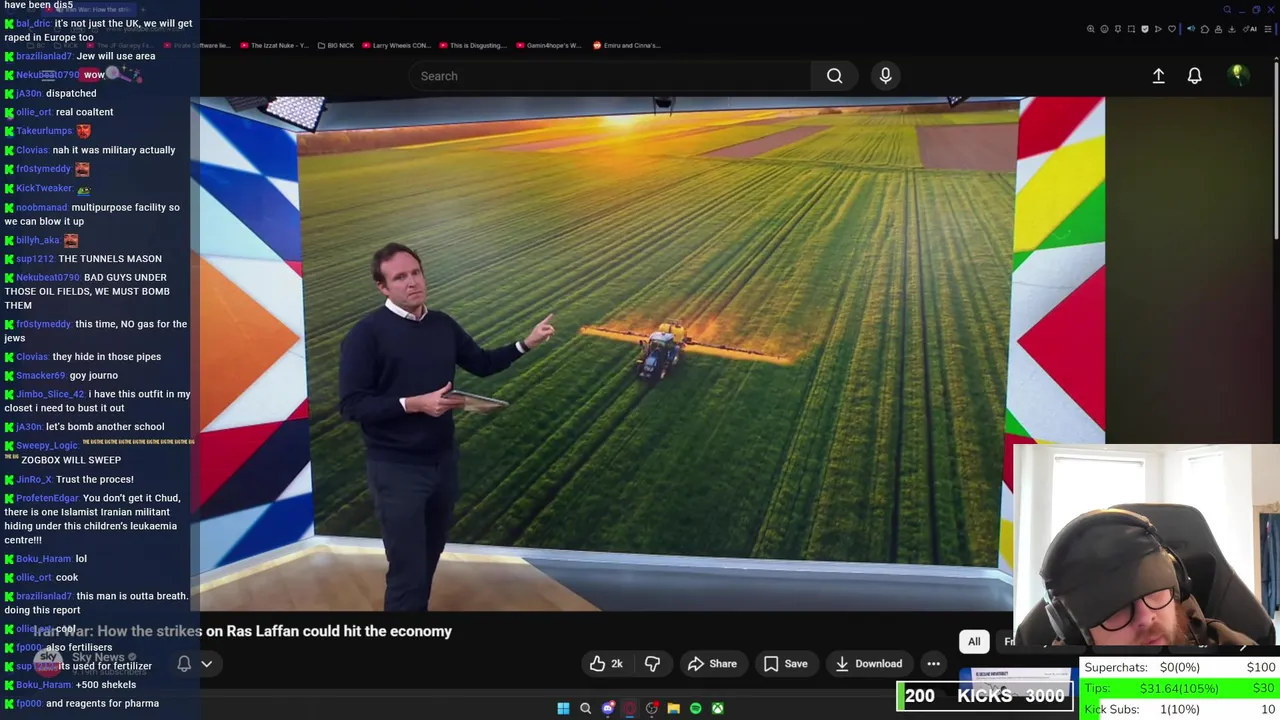Expand subscription options chevron beside bell
Viewport: 1280px width, 720px height.
click(x=207, y=663)
